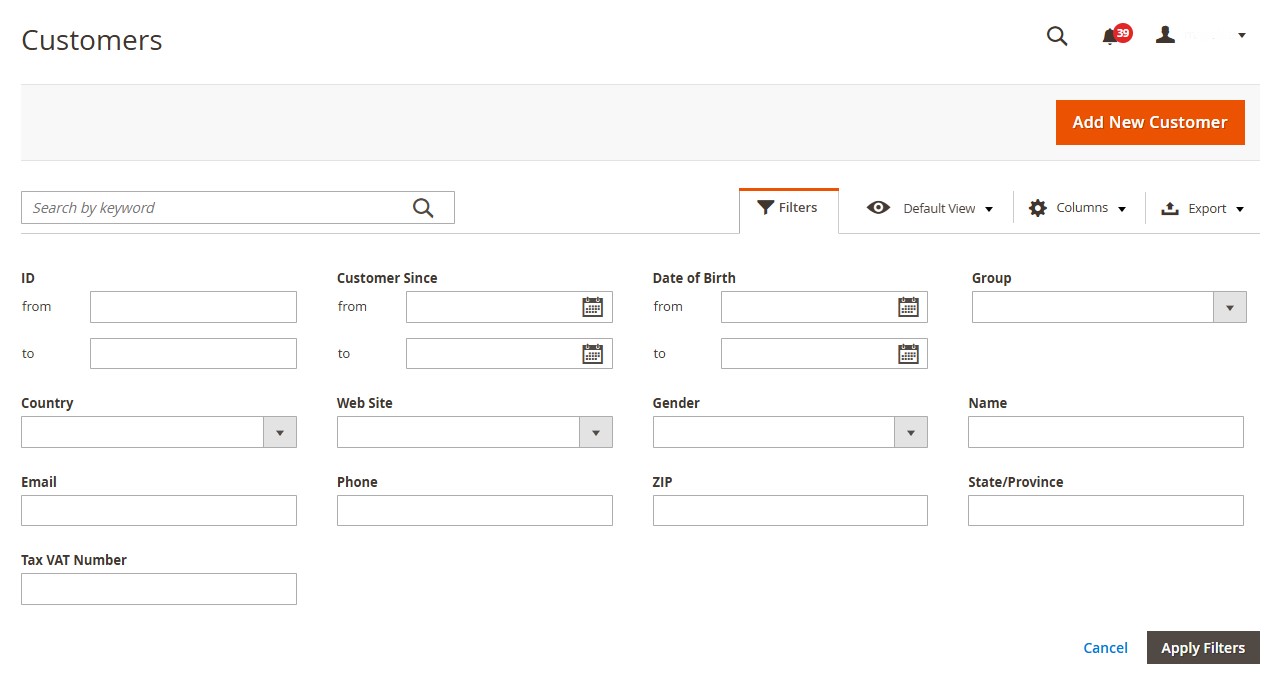Image resolution: width=1283 pixels, height=677 pixels.
Task: Click the magnifier icon in the page header
Action: point(1057,37)
